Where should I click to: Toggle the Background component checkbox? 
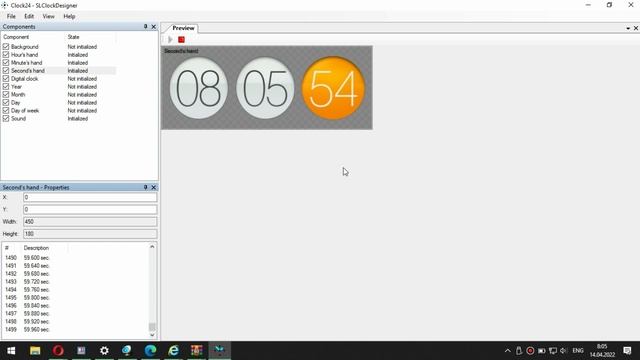click(6, 47)
